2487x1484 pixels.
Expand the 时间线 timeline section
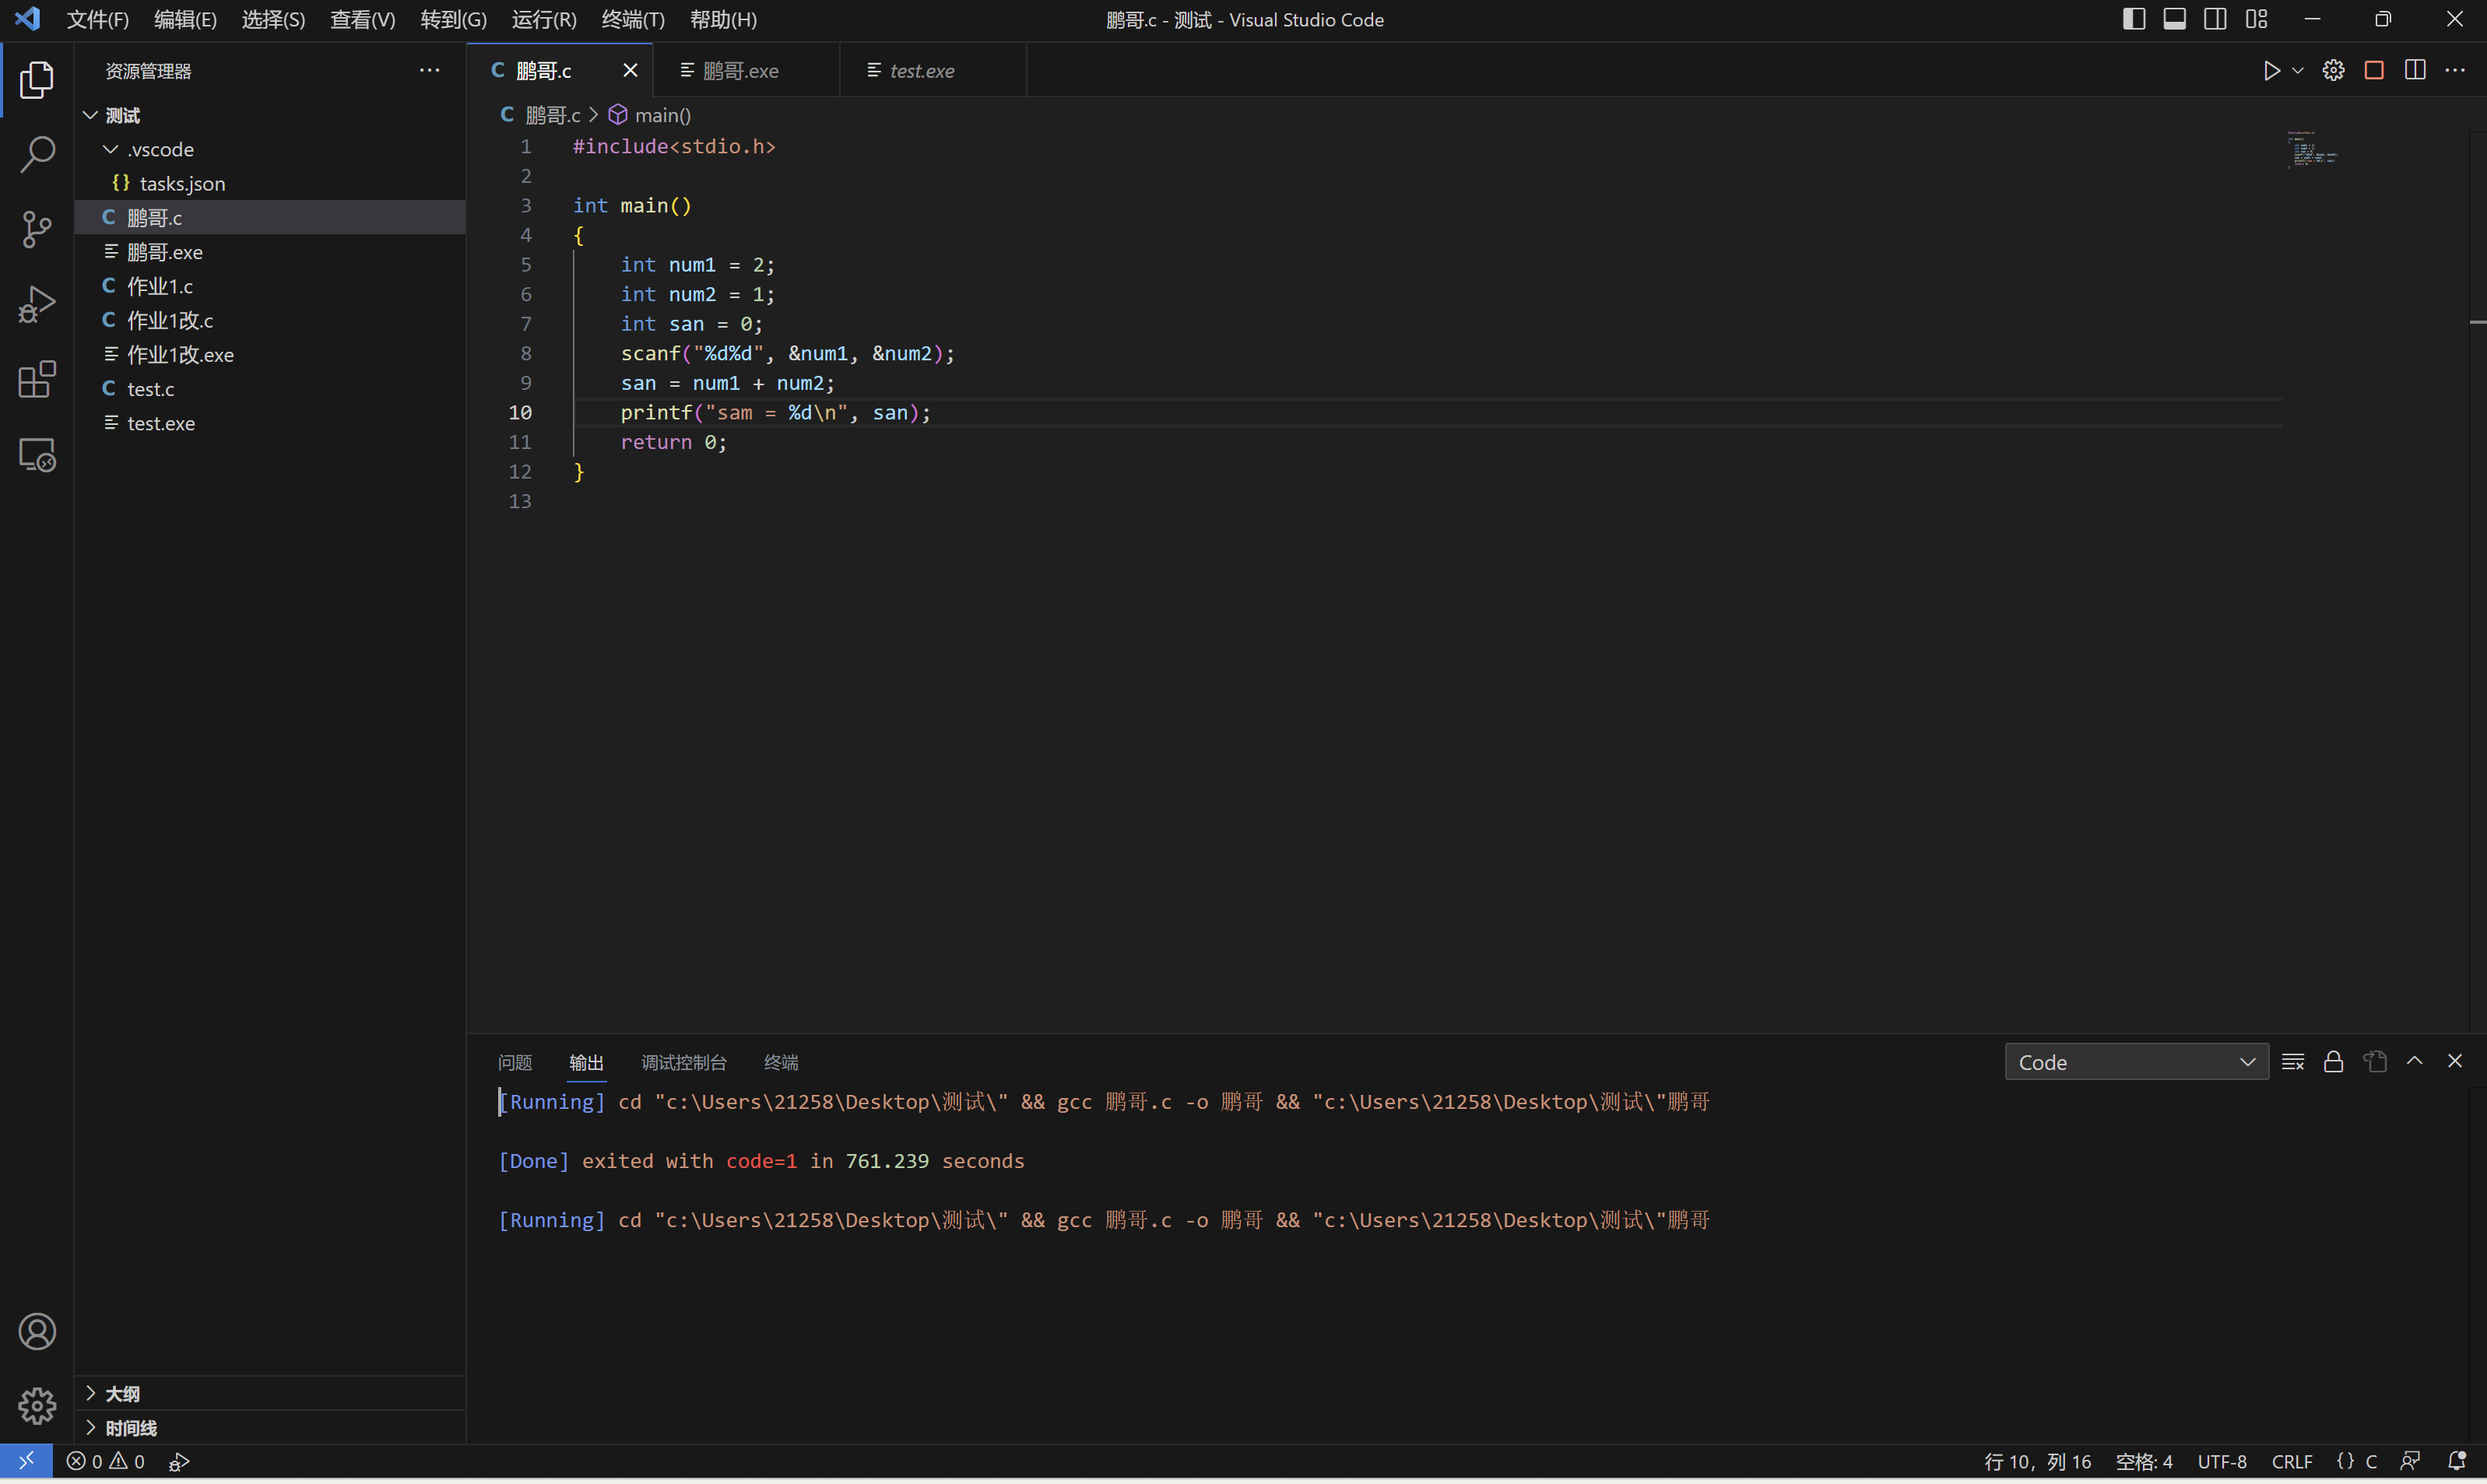[270, 1428]
